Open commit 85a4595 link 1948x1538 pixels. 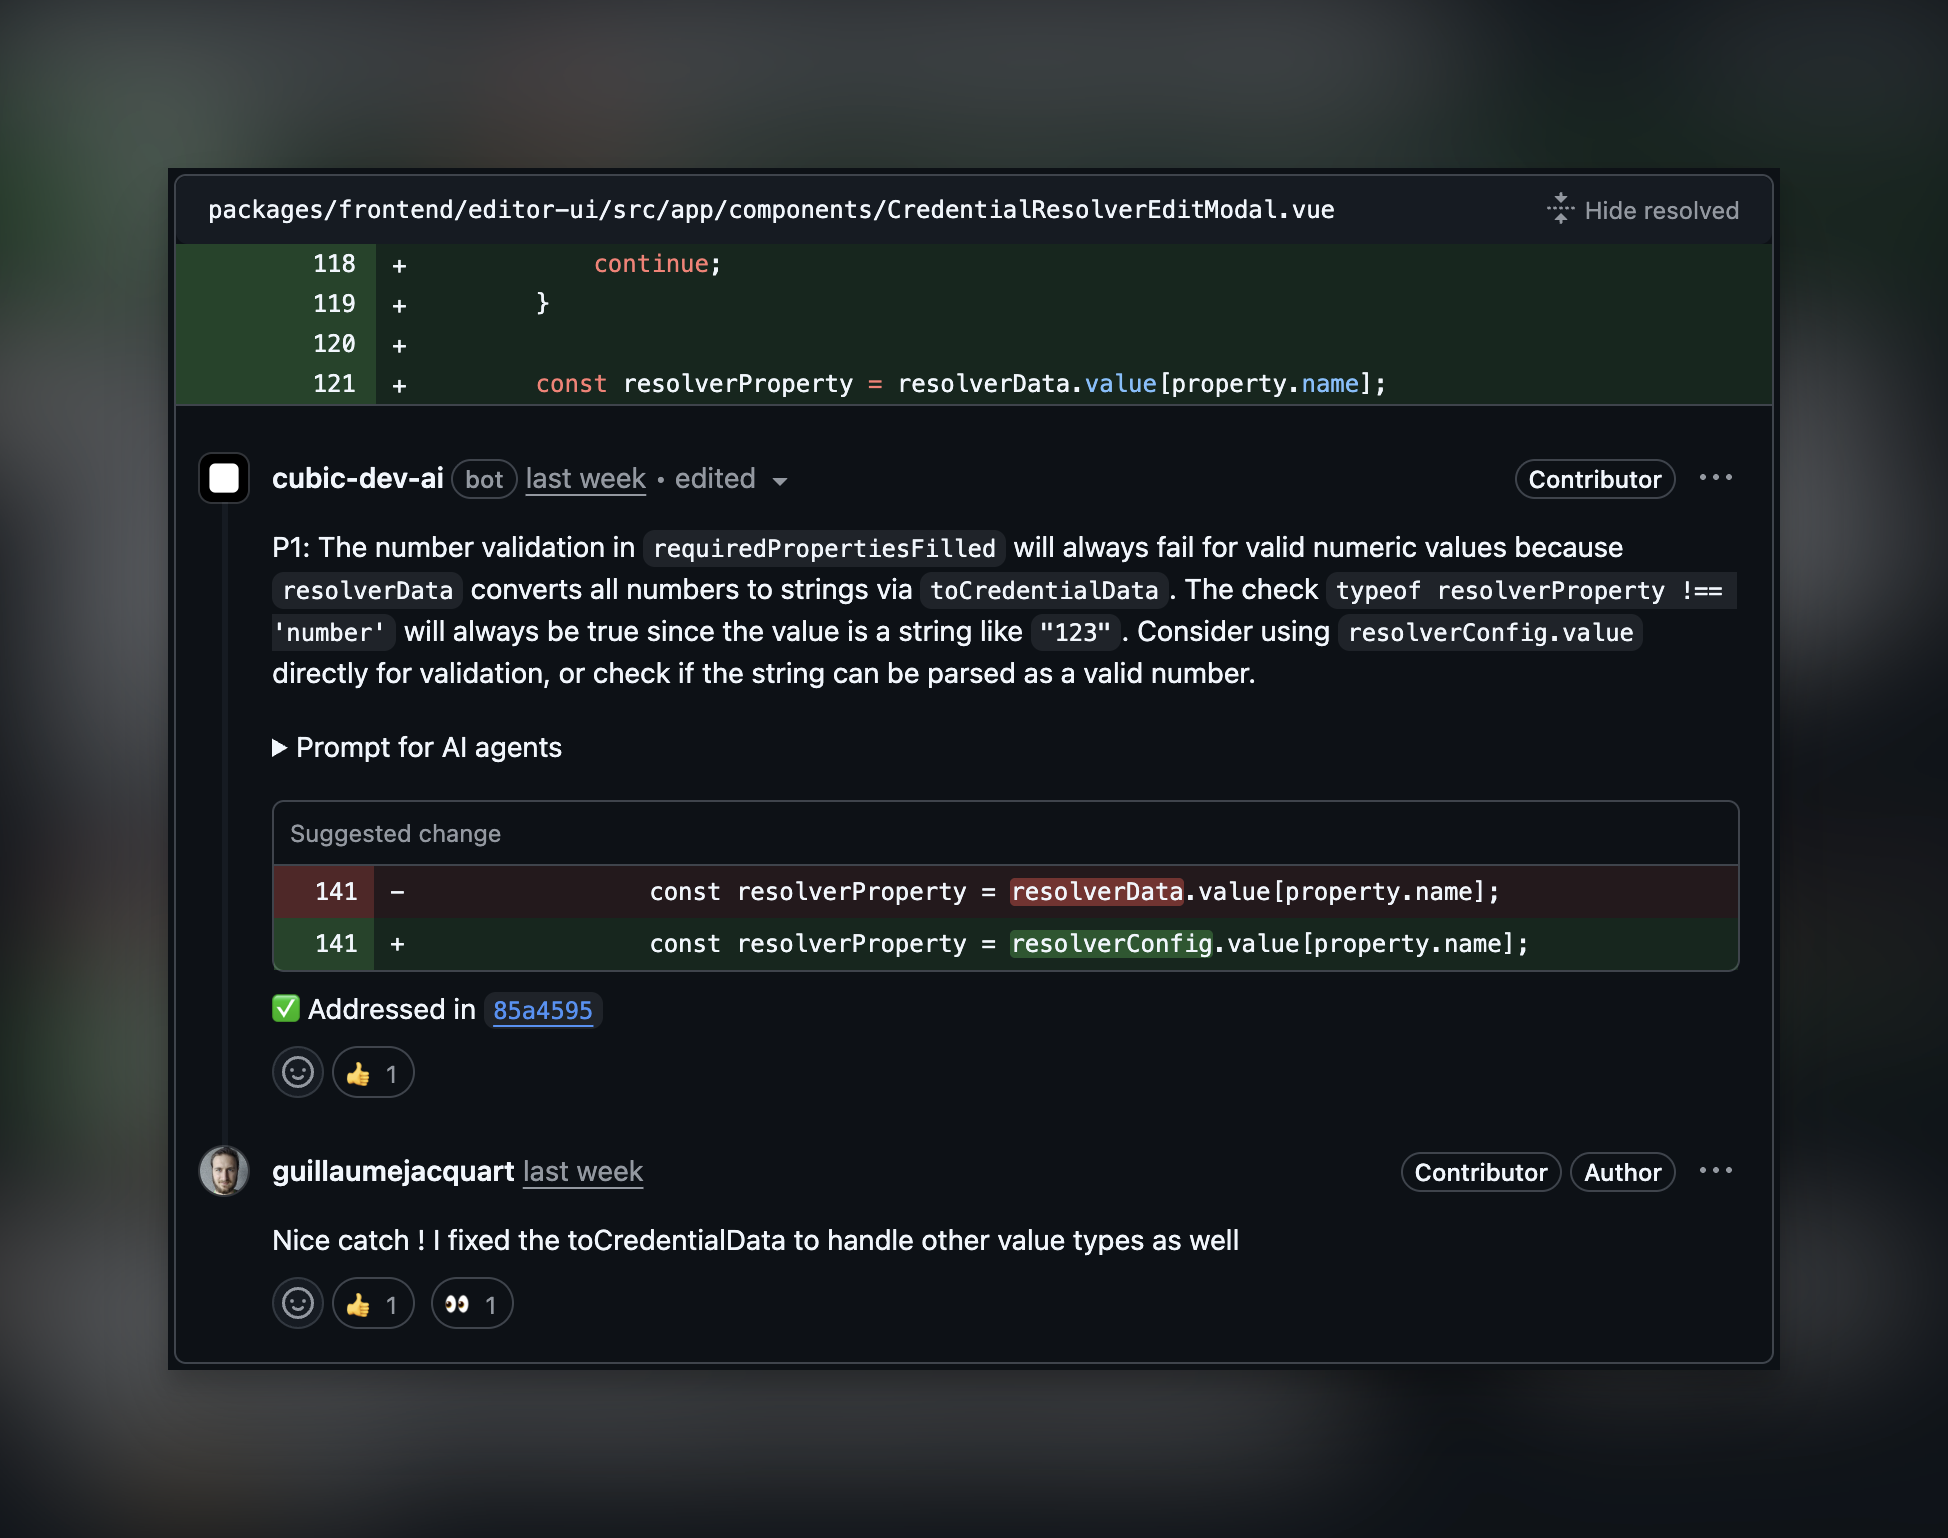543,1010
